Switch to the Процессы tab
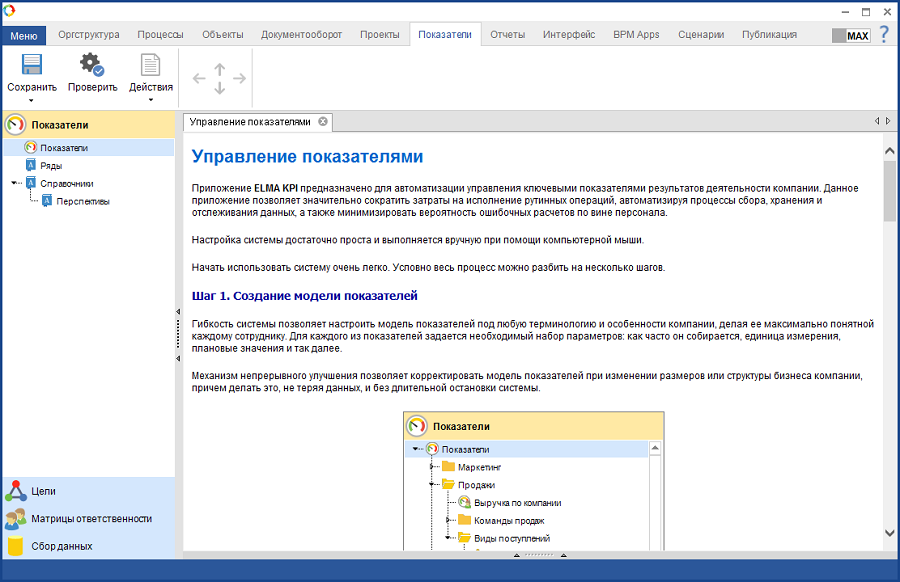900x582 pixels. click(x=160, y=34)
